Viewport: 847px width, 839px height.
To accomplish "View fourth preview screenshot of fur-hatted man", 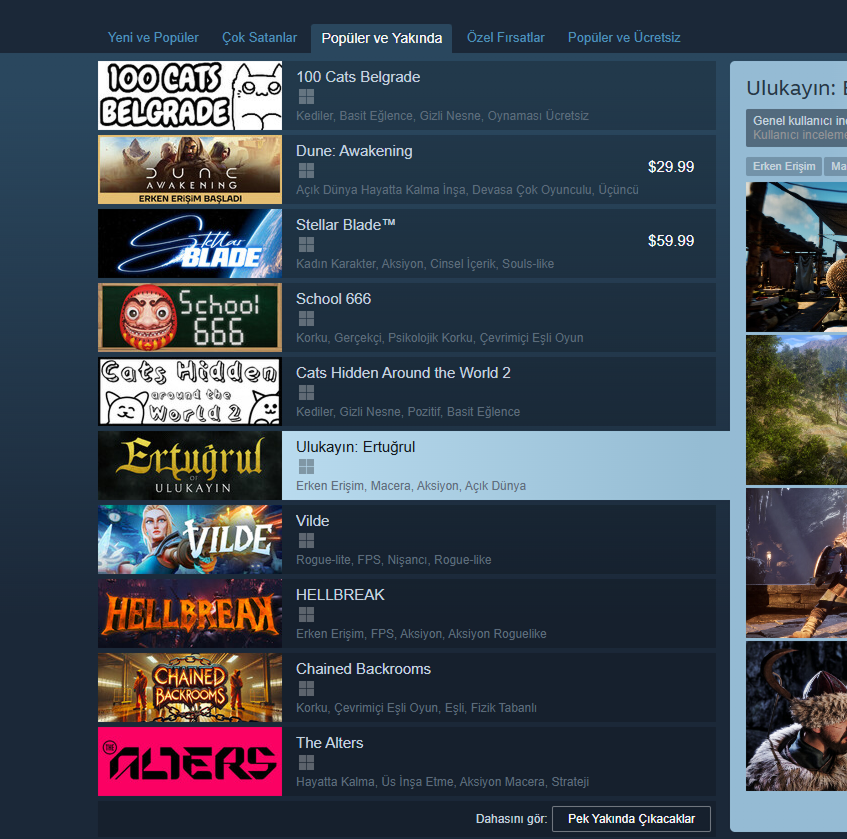I will coord(796,716).
